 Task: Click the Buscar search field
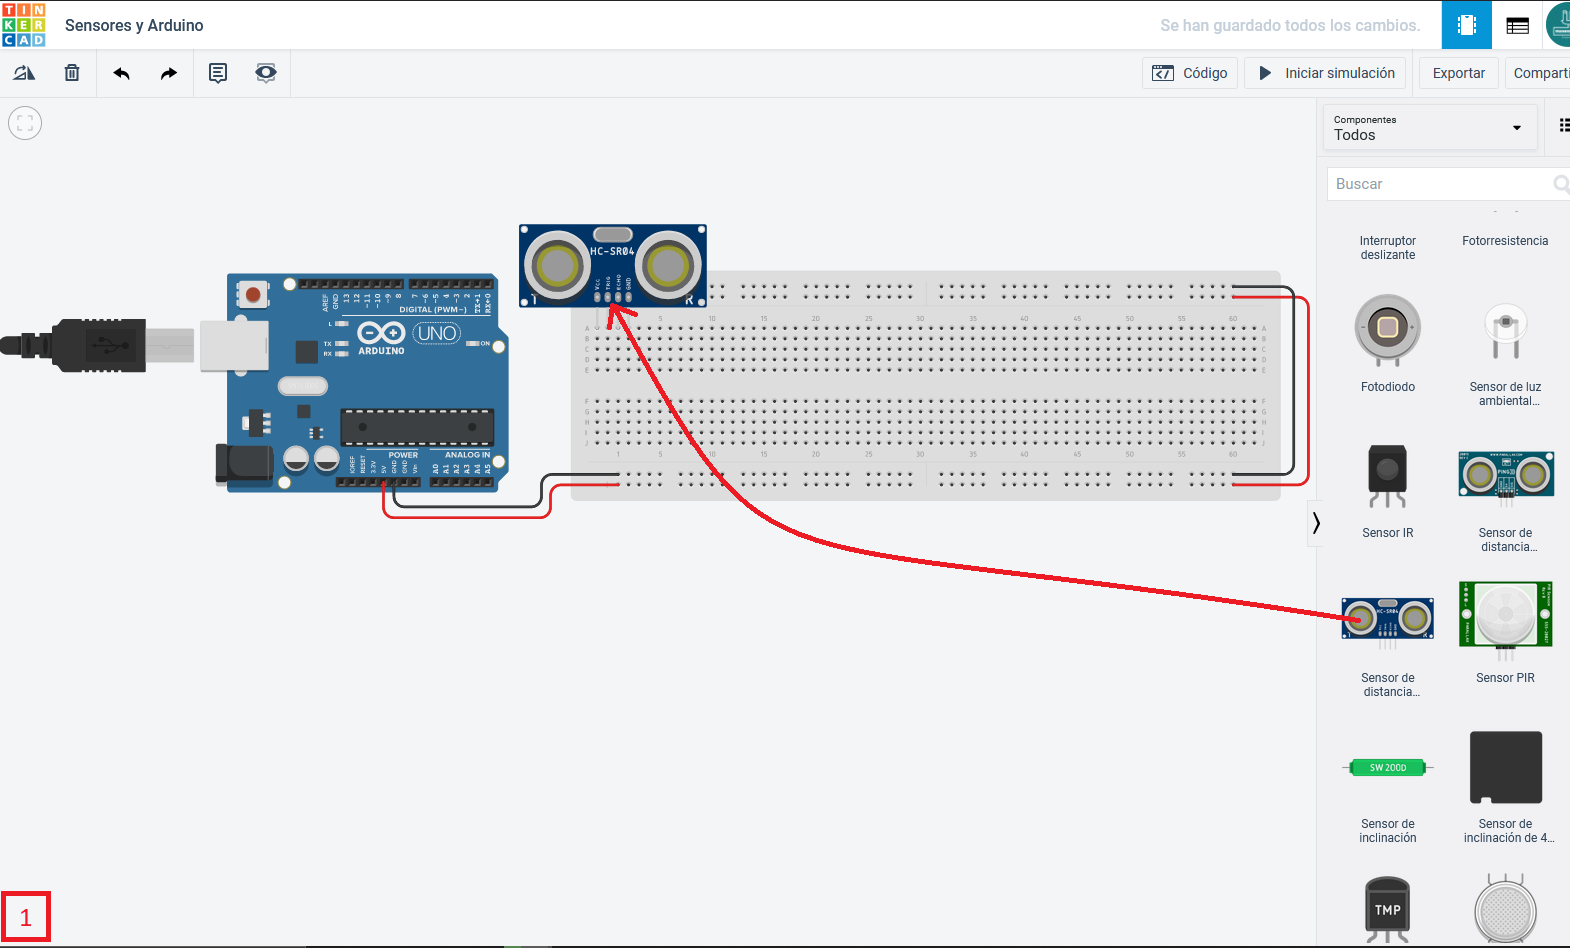click(x=1440, y=184)
